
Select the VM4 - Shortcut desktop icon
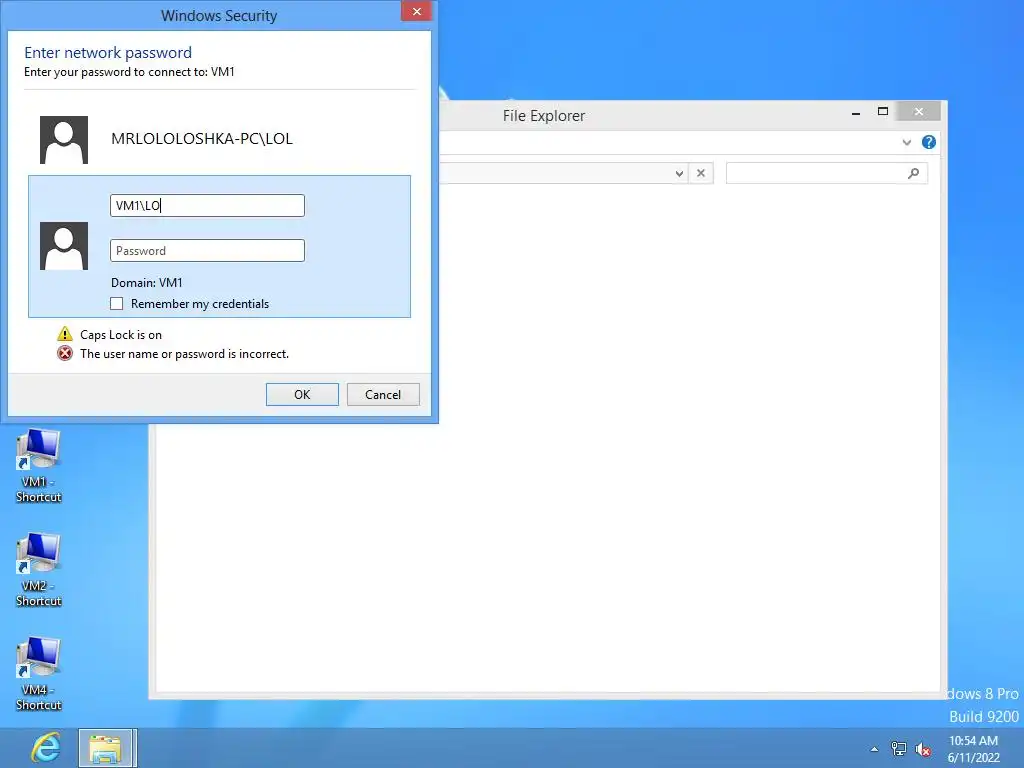[x=39, y=674]
